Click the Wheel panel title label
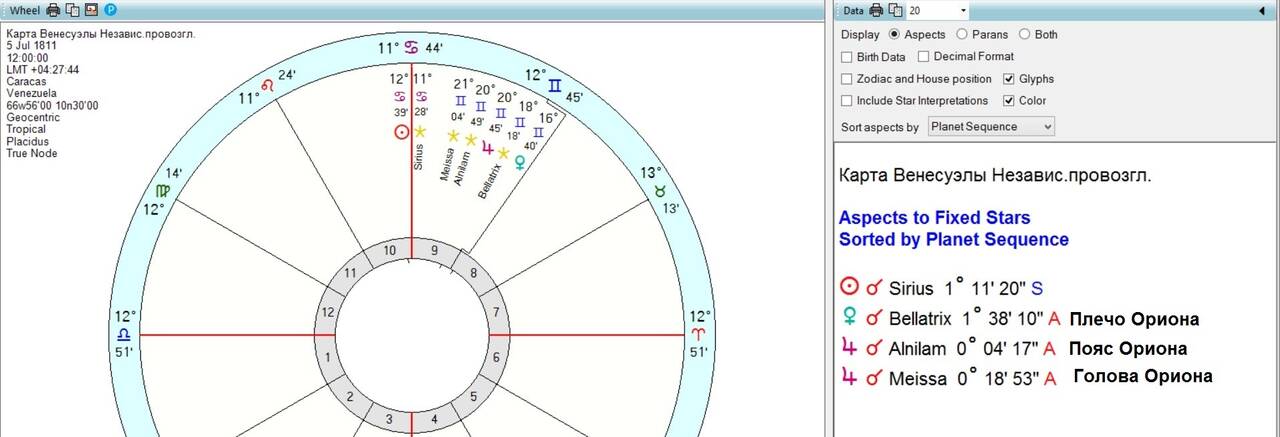 click(x=24, y=10)
